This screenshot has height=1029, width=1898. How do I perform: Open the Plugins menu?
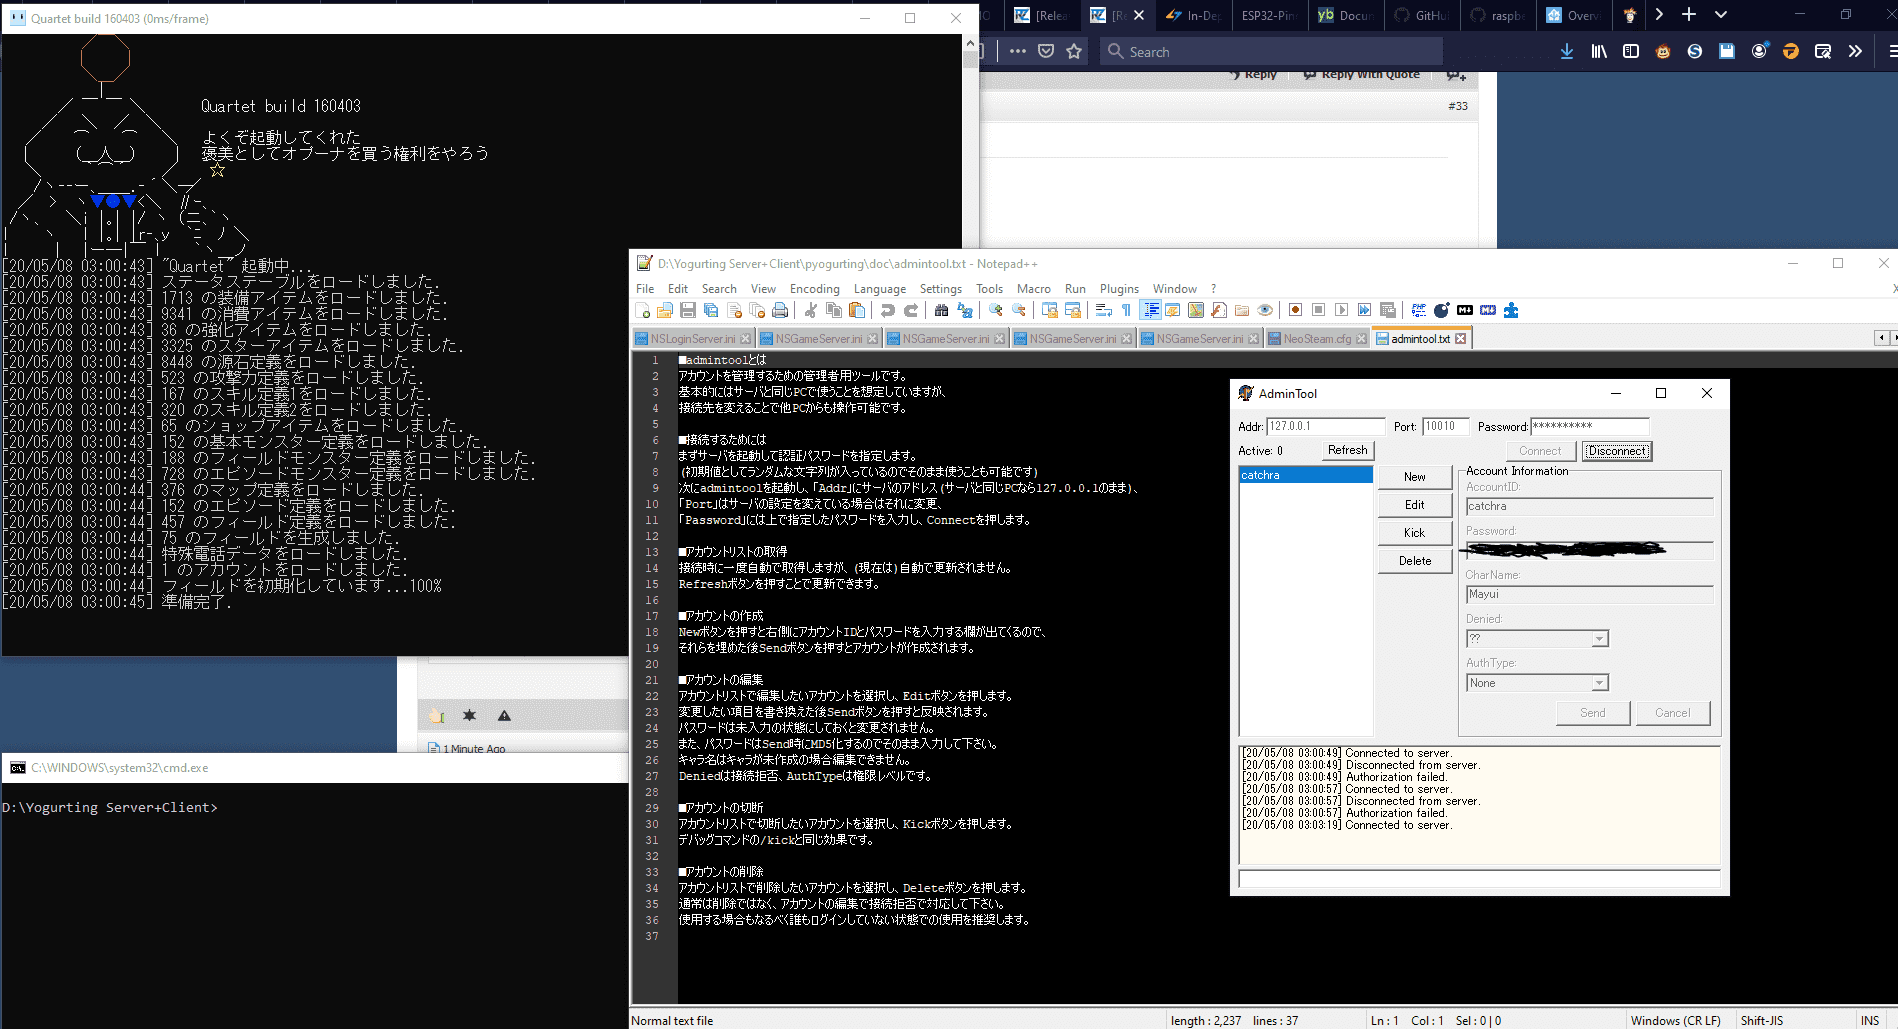coord(1119,288)
